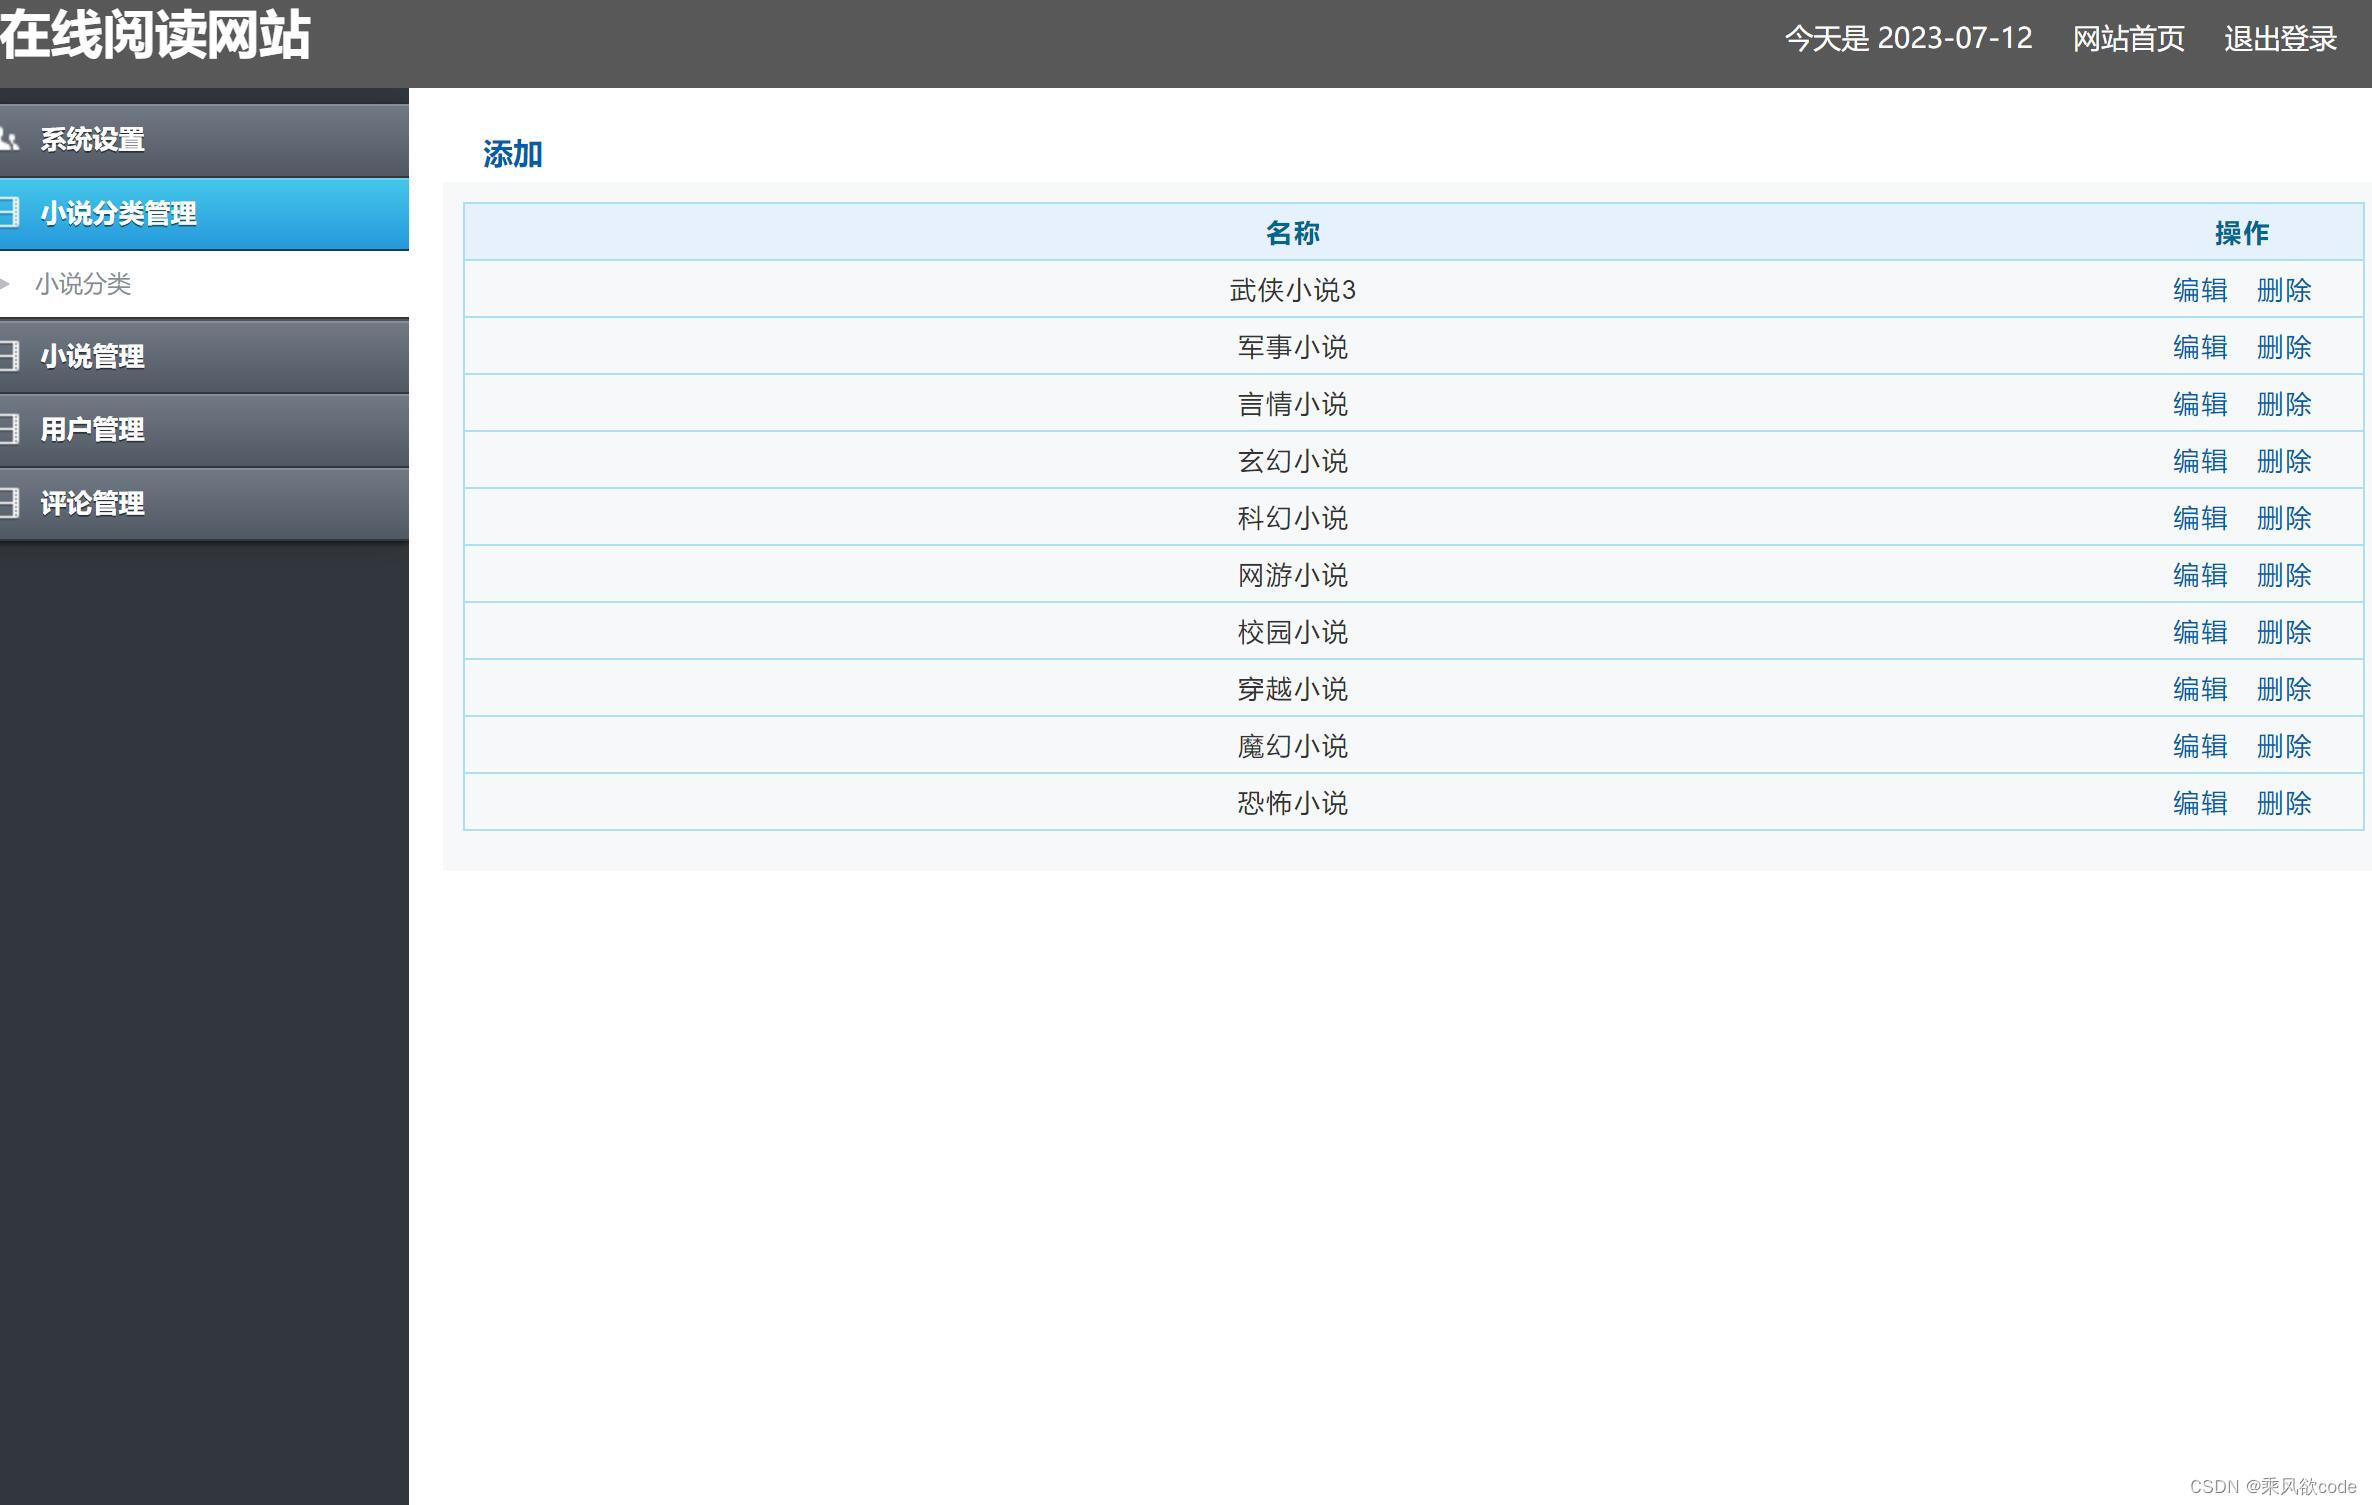2372x1505 pixels.
Task: Click the 系统设置 sidebar icon
Action: point(10,139)
